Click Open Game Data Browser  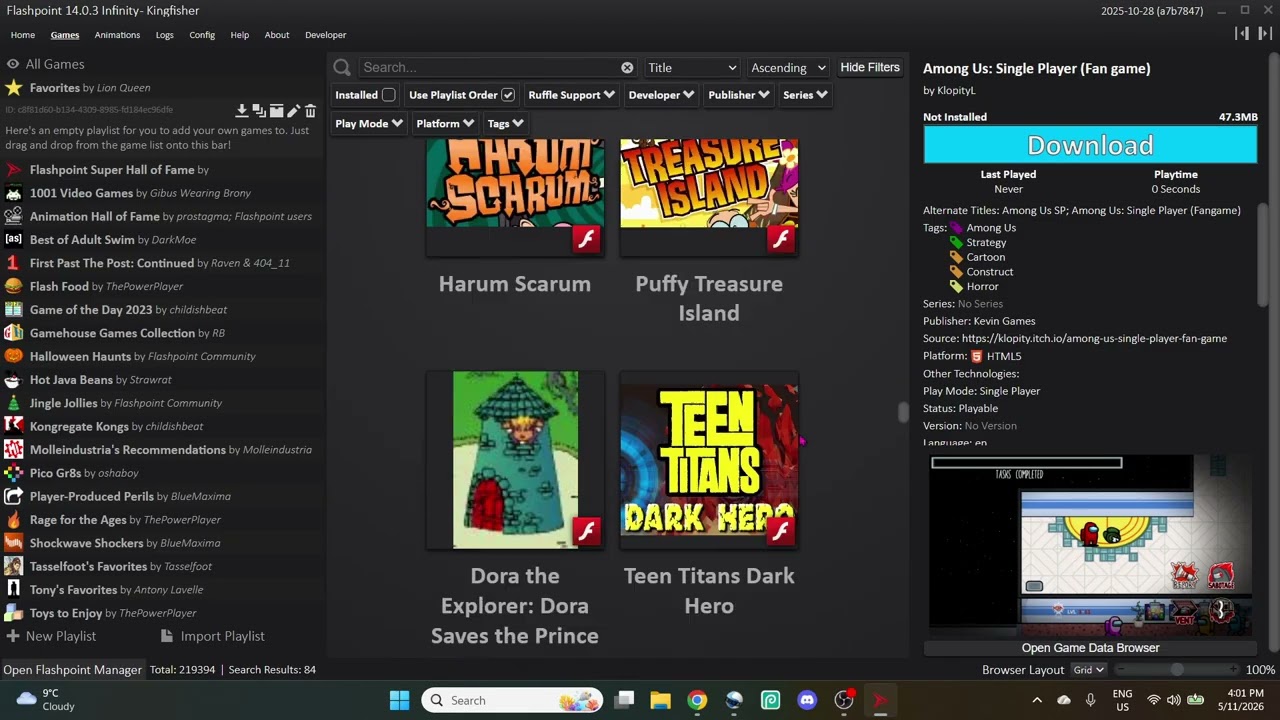point(1090,648)
